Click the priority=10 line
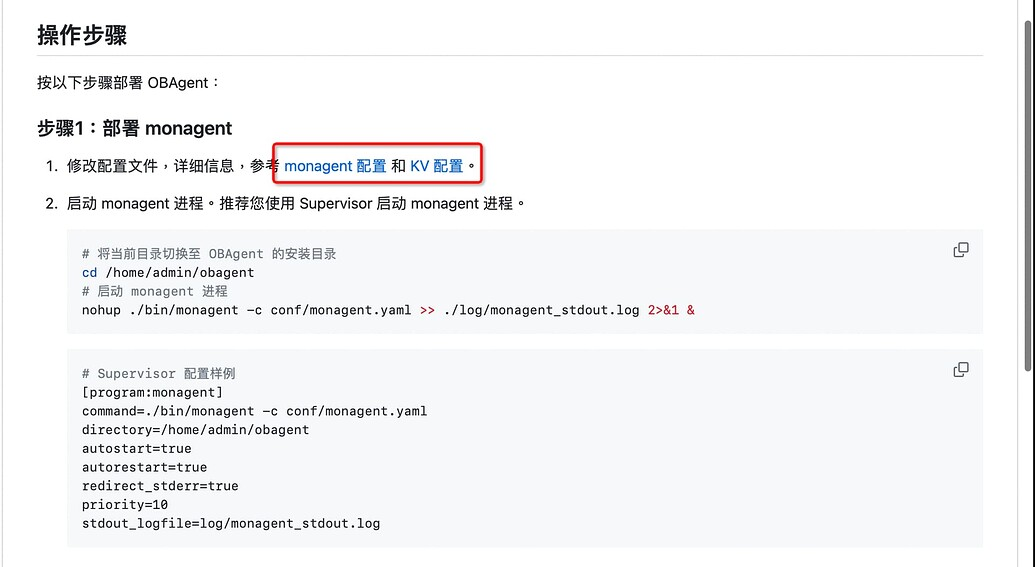This screenshot has height=567, width=1035. [125, 505]
